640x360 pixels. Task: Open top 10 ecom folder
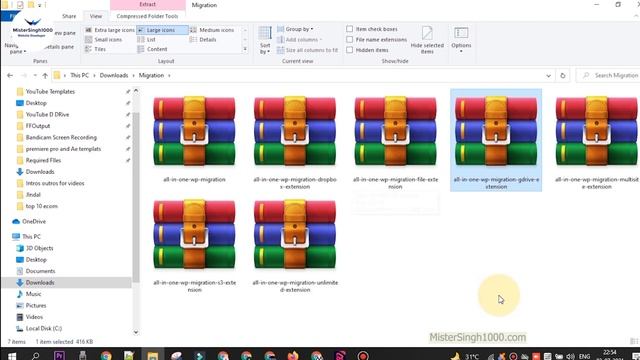pos(41,206)
